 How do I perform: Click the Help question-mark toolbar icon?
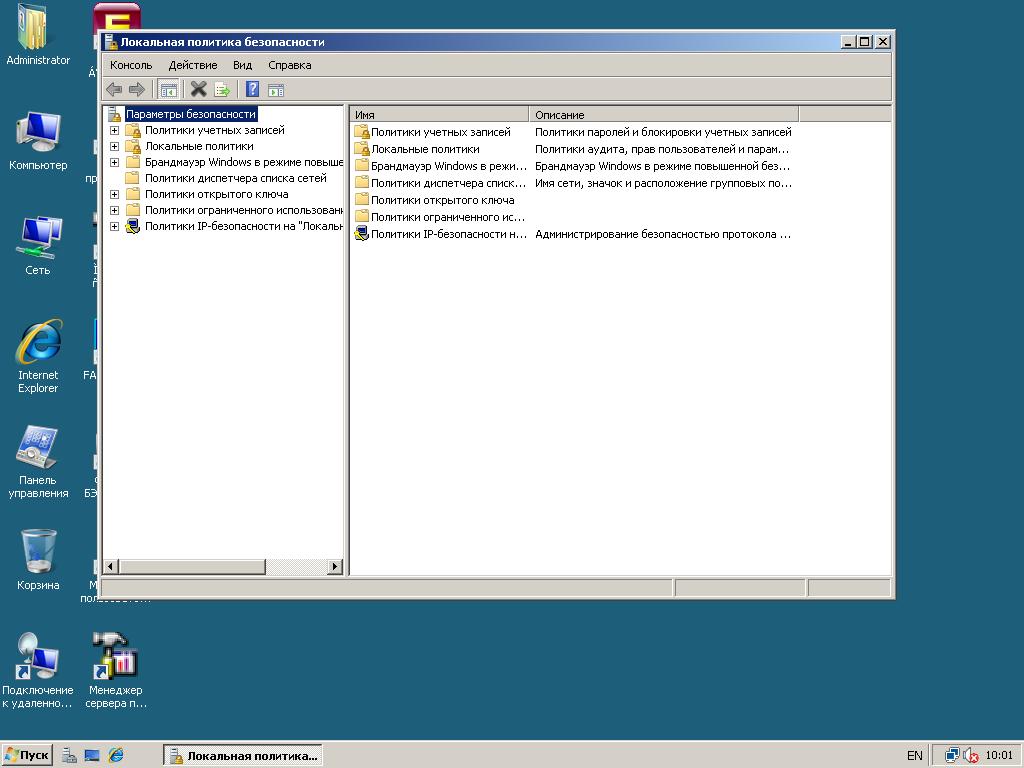coord(253,89)
